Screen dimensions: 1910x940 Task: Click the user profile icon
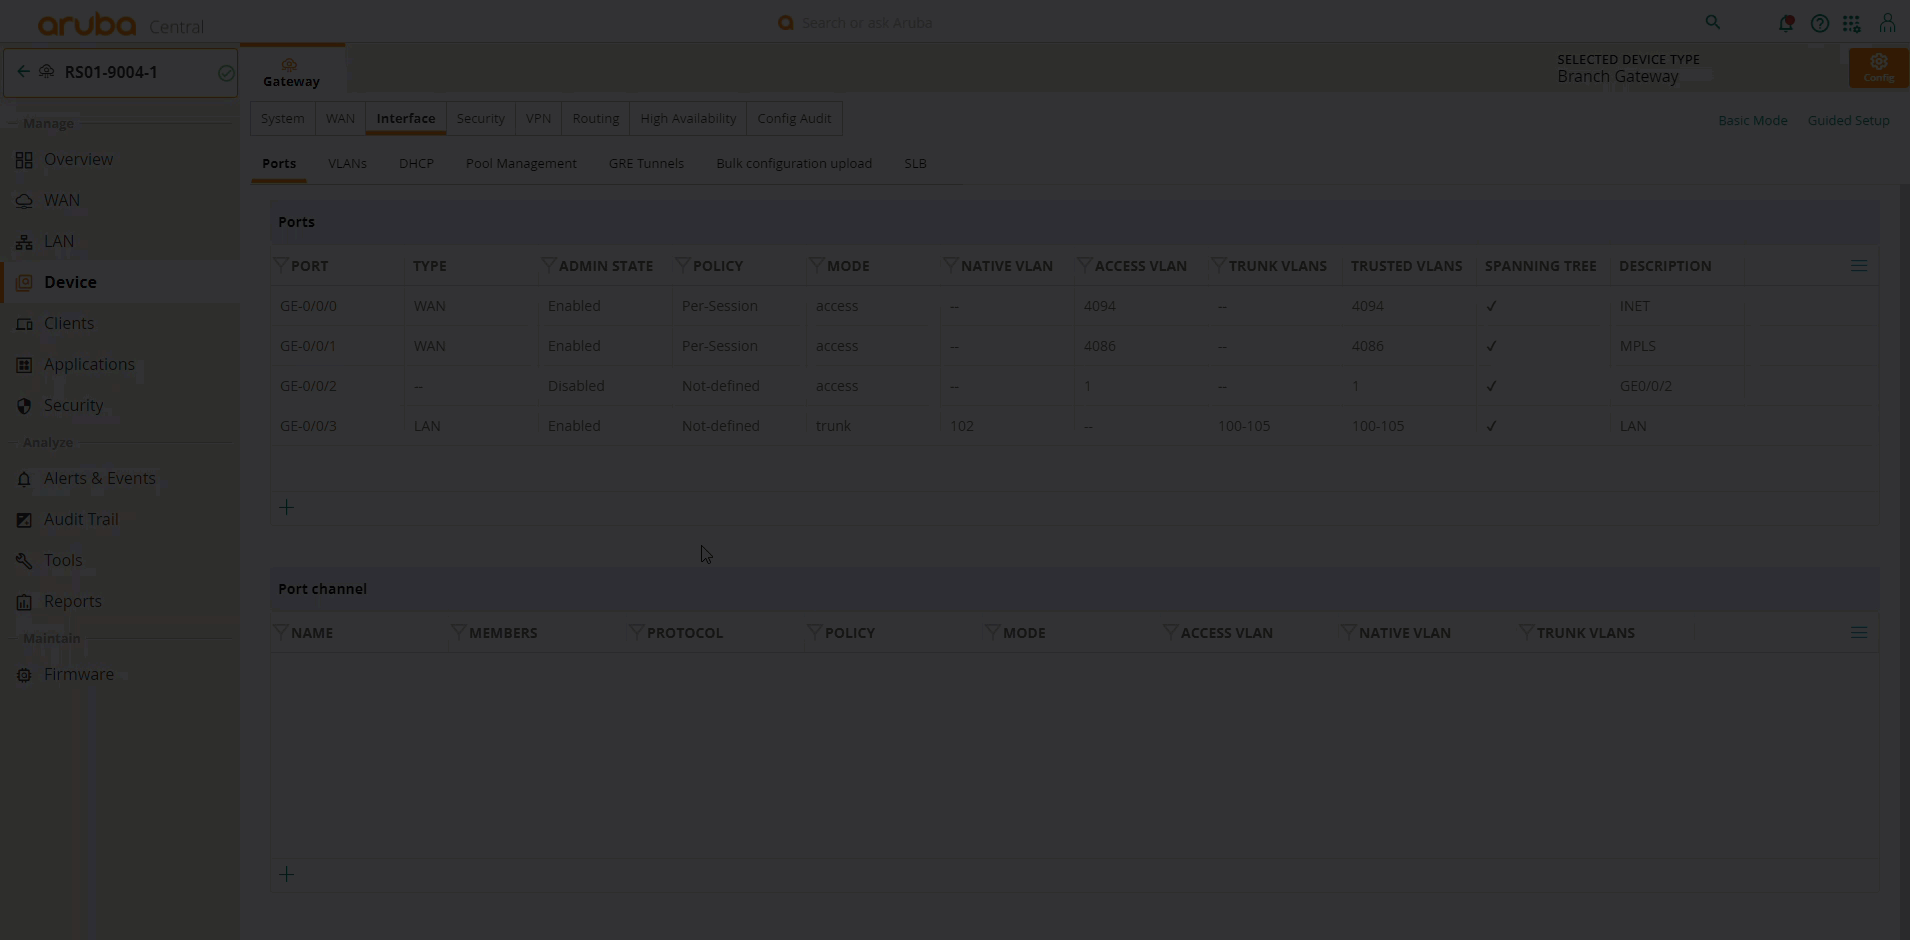pos(1887,23)
